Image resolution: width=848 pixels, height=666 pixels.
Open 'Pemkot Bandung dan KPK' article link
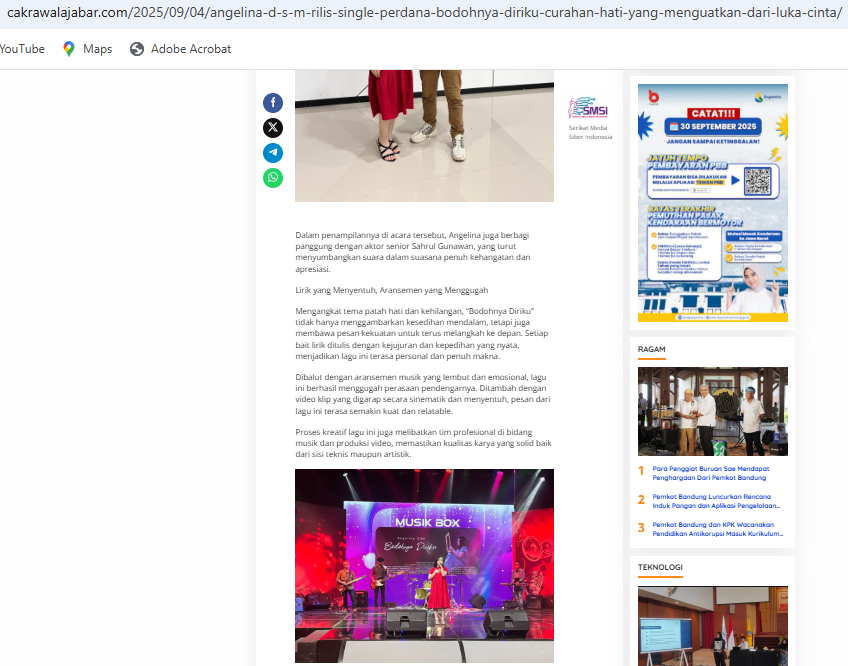click(716, 528)
